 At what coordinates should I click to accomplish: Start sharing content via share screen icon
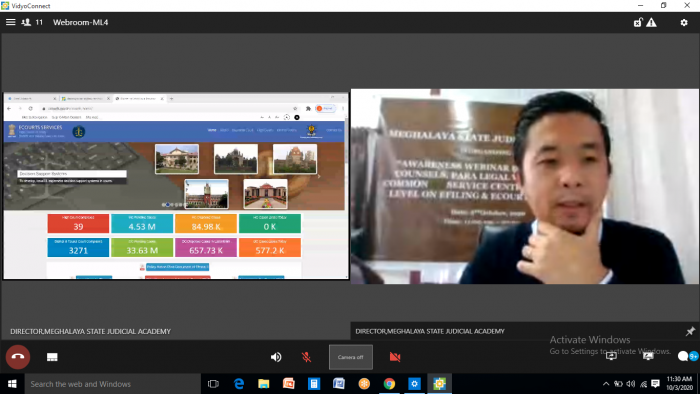pyautogui.click(x=611, y=356)
